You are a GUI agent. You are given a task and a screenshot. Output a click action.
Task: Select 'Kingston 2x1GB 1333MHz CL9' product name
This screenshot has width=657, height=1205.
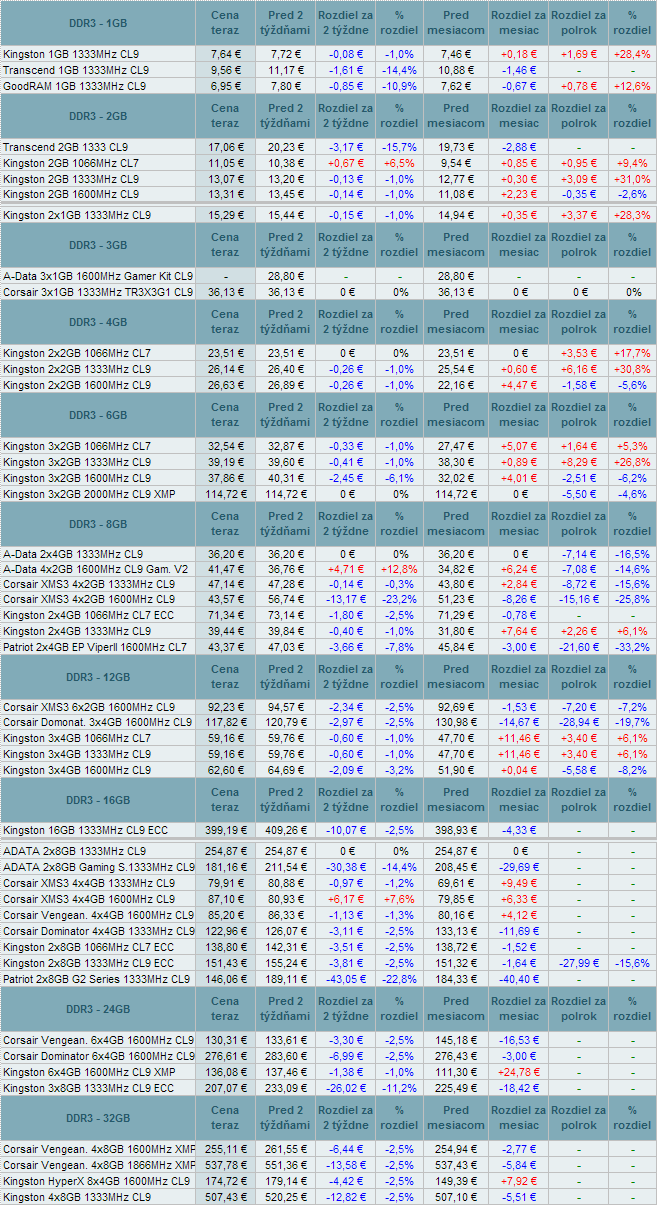77,214
